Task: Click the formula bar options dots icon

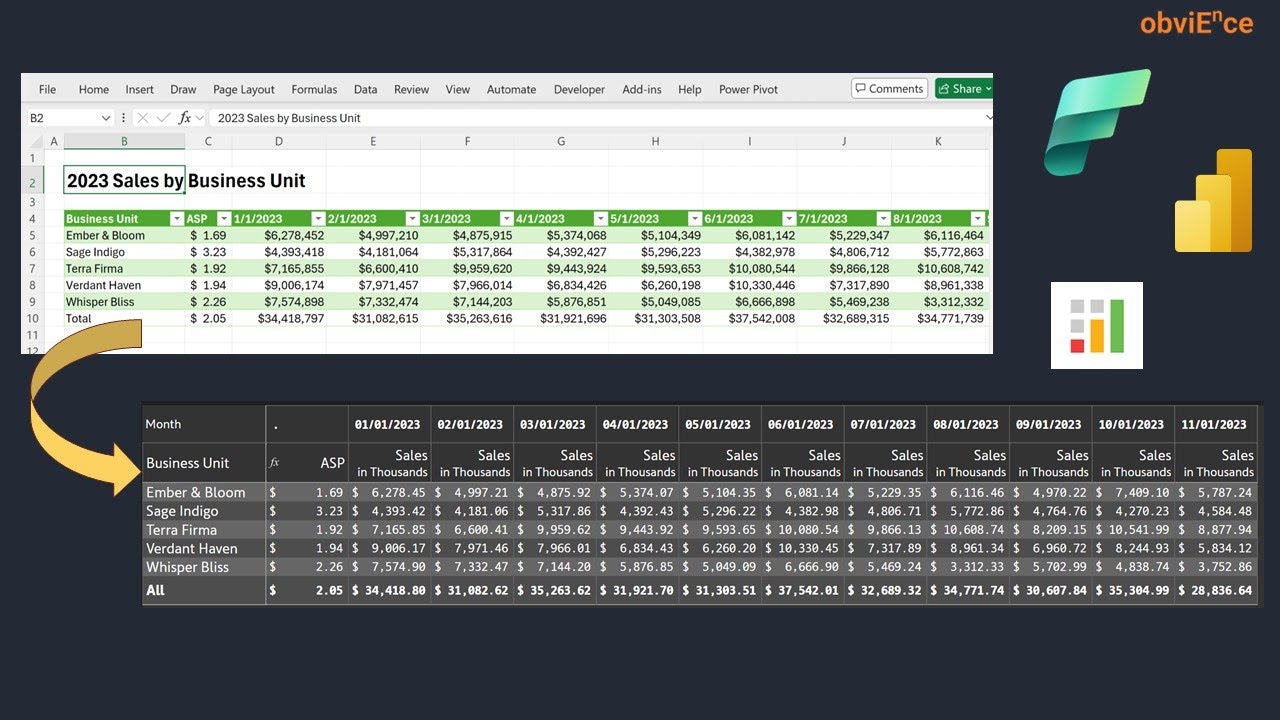Action: click(x=124, y=118)
